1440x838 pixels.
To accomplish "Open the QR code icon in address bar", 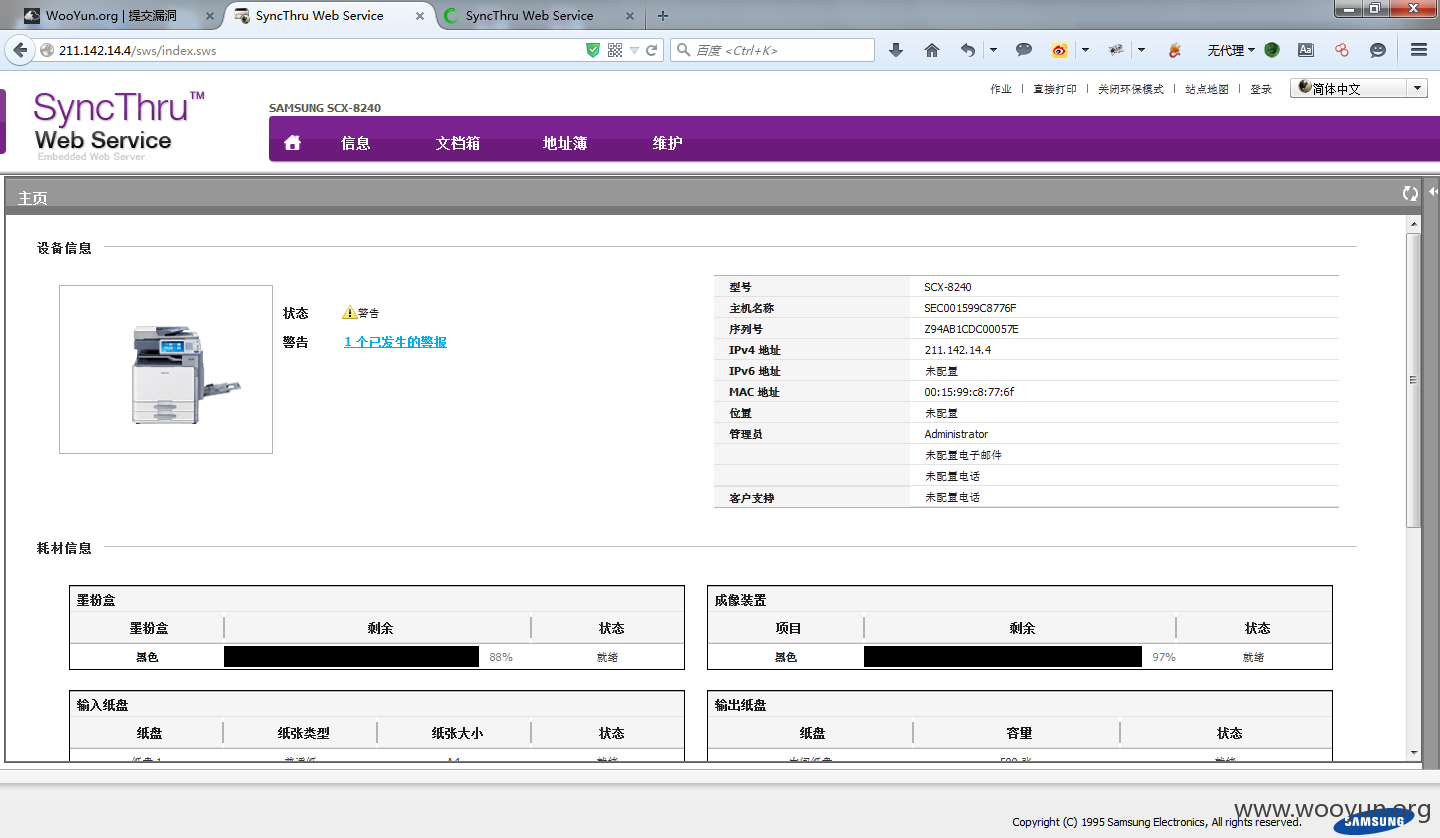I will coord(614,50).
